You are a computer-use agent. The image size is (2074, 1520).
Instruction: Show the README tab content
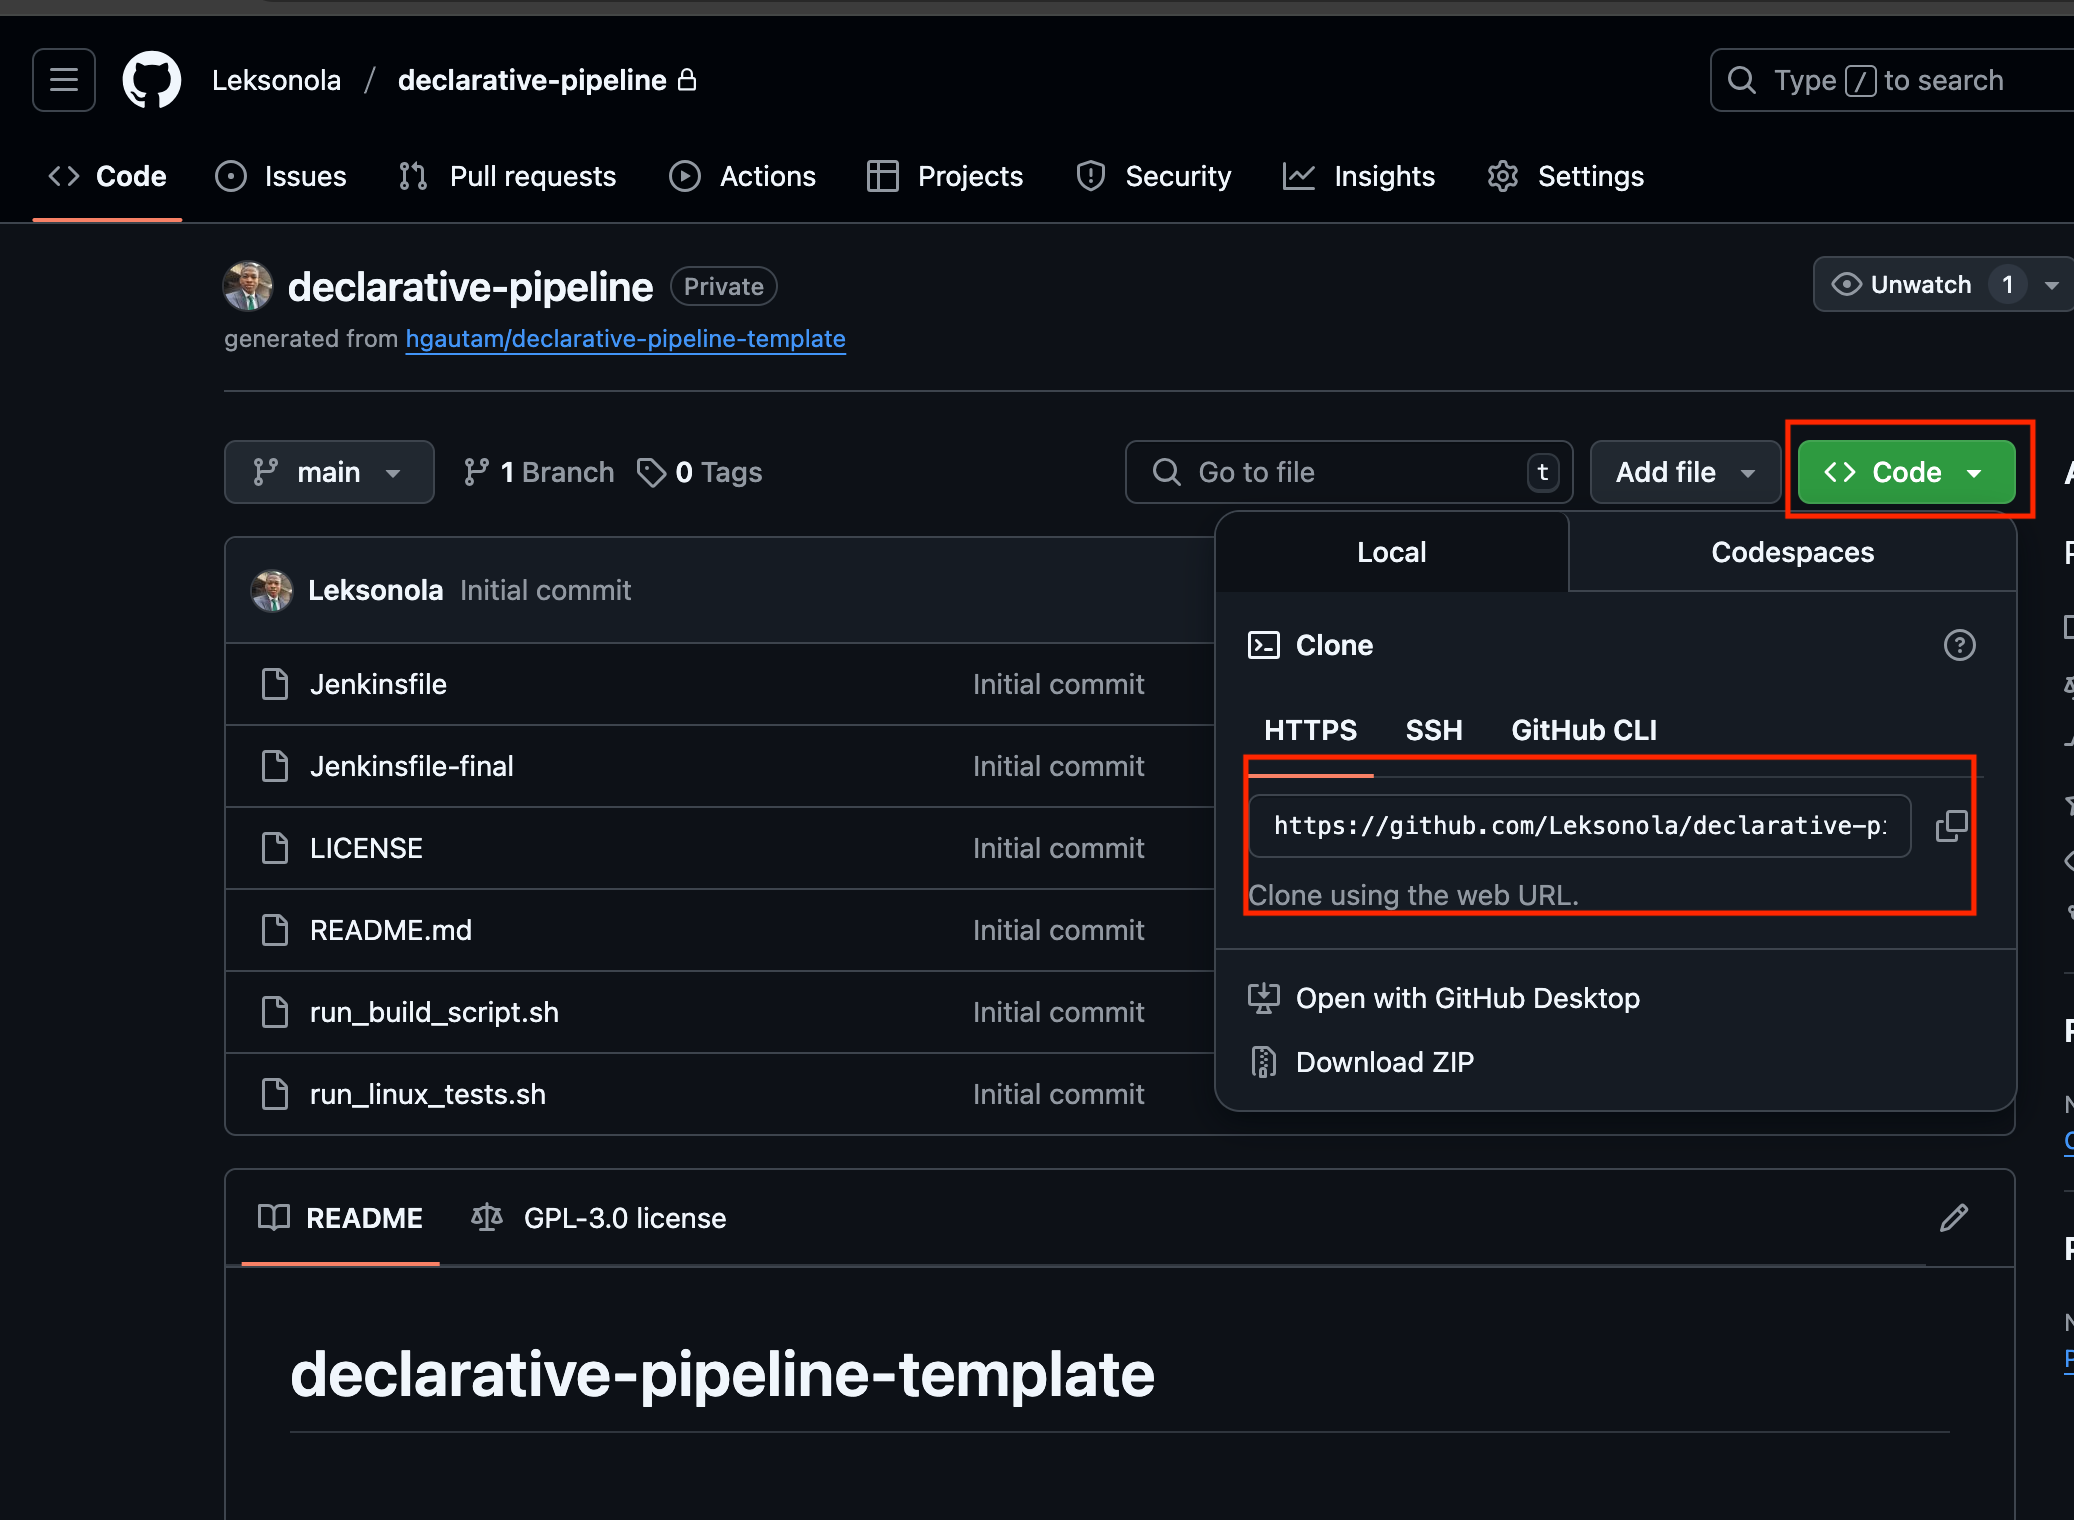[340, 1218]
